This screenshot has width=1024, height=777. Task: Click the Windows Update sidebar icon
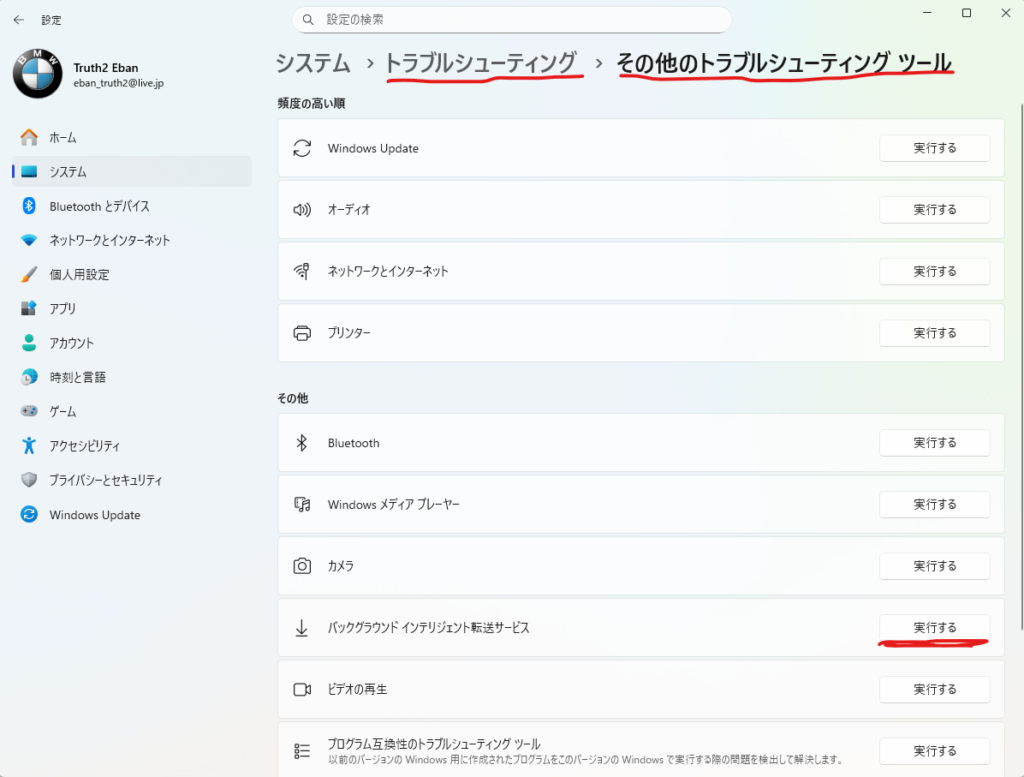(x=29, y=515)
